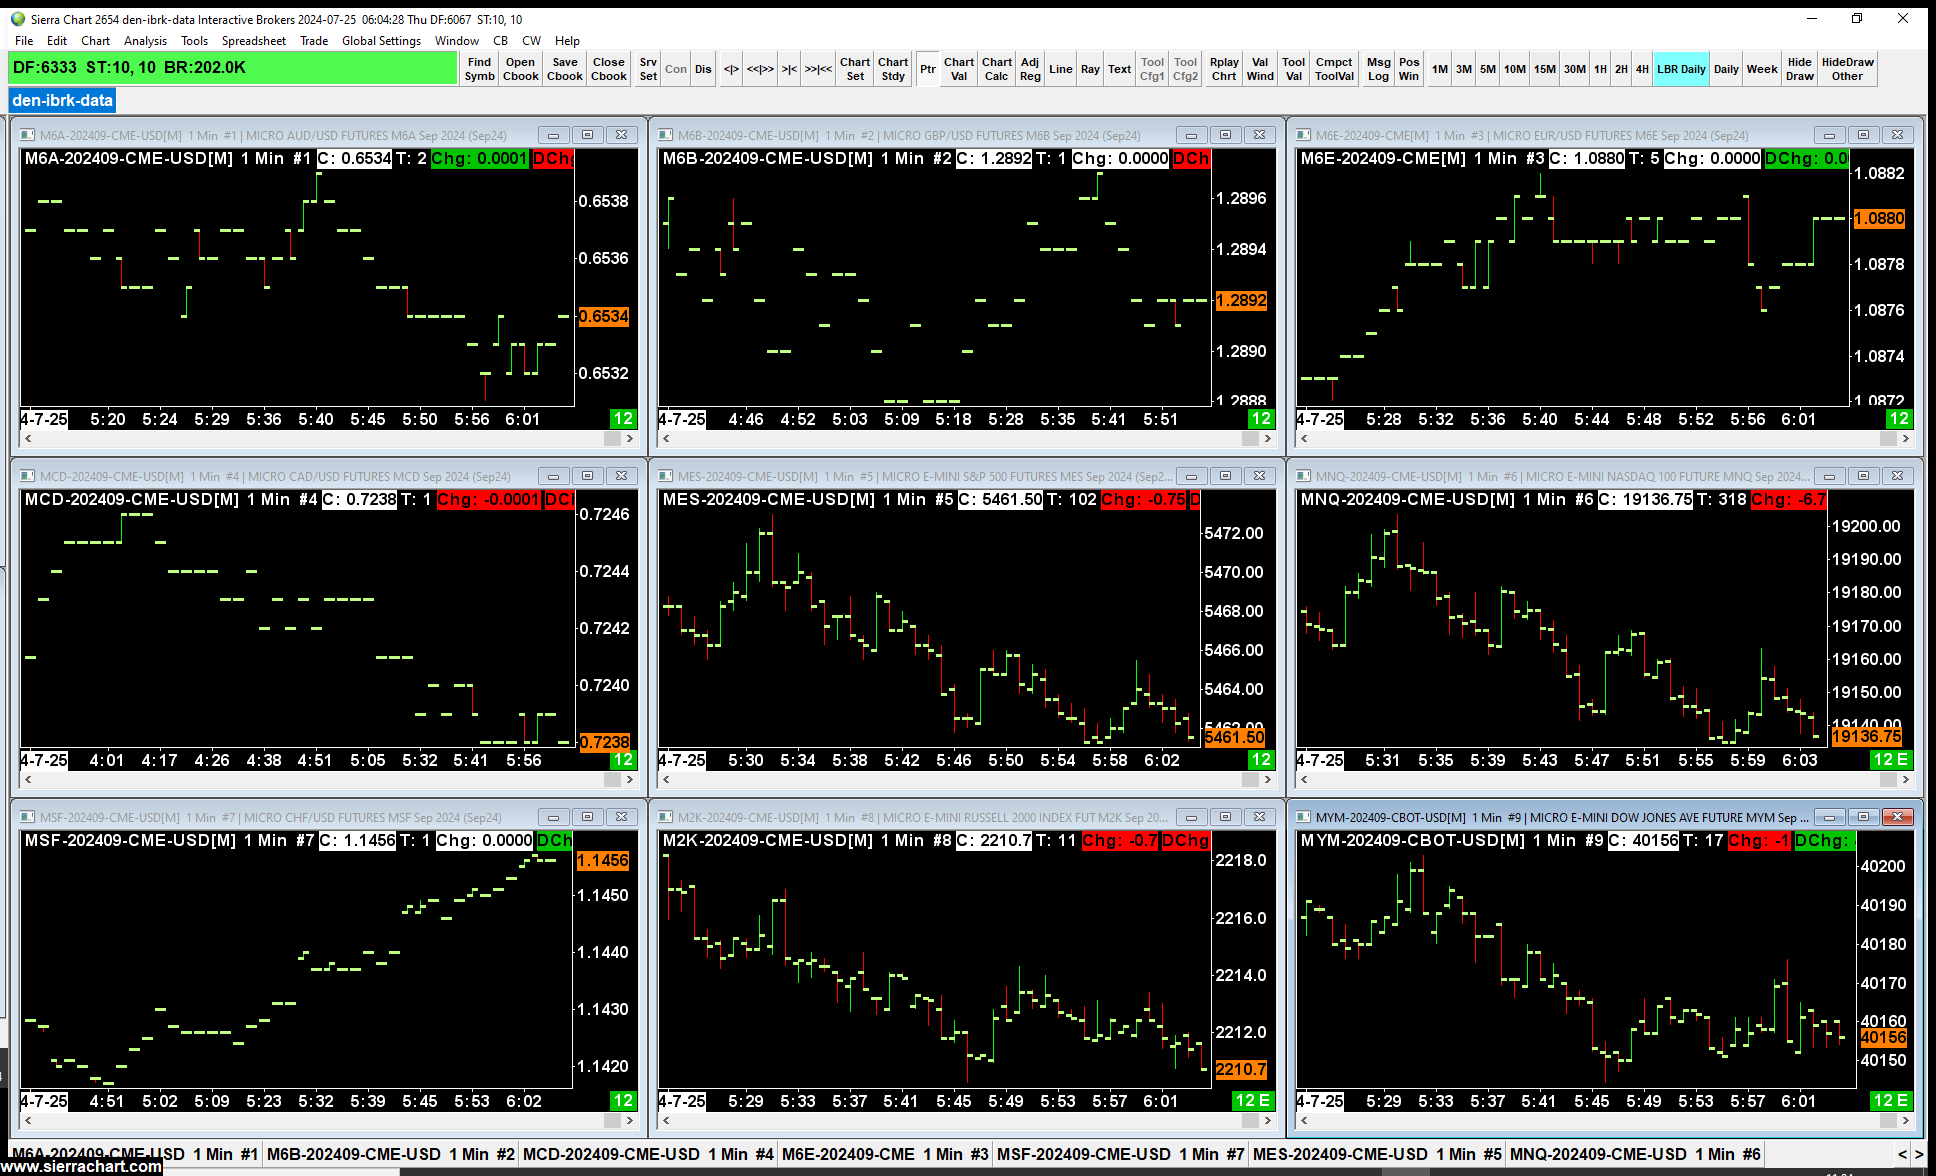Expand the Spreadsheet menu
Screen dimensions: 1936x1176
253,41
